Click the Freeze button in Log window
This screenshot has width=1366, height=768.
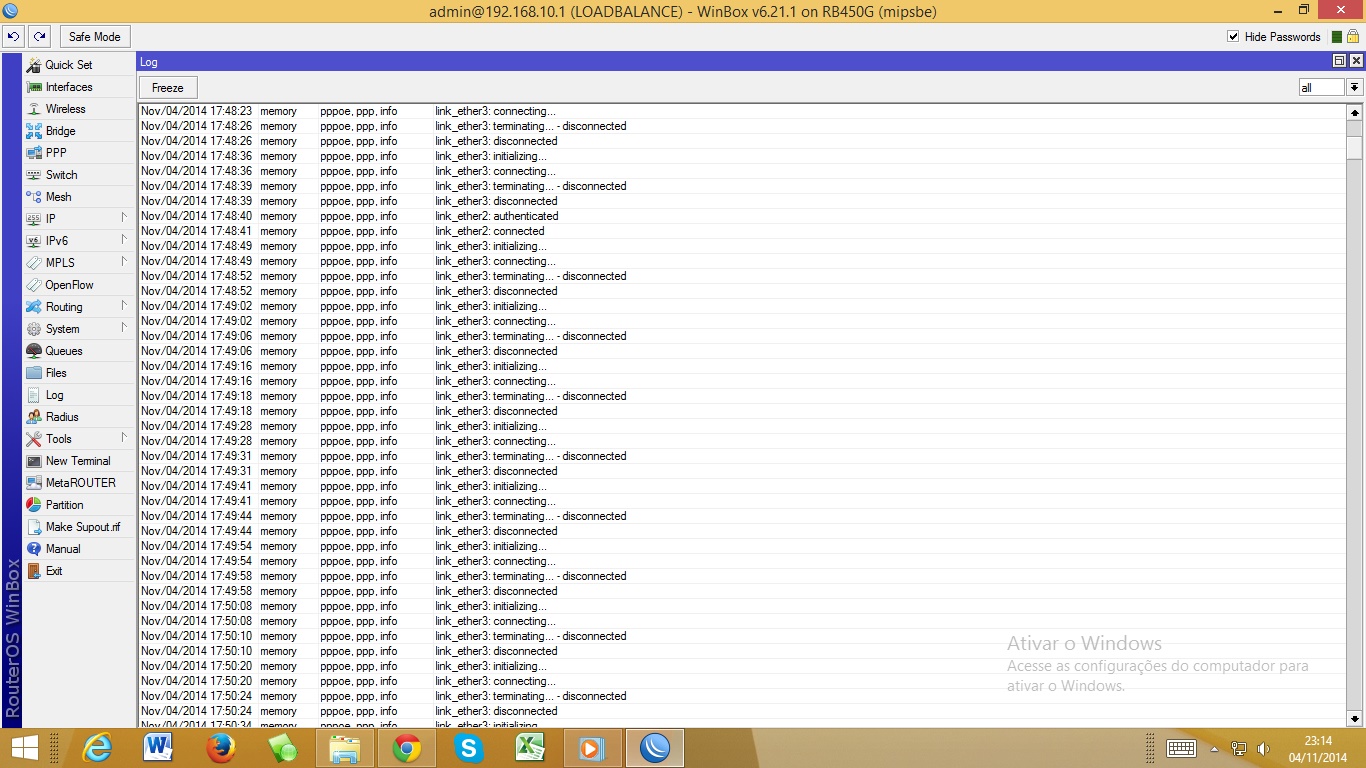point(168,88)
